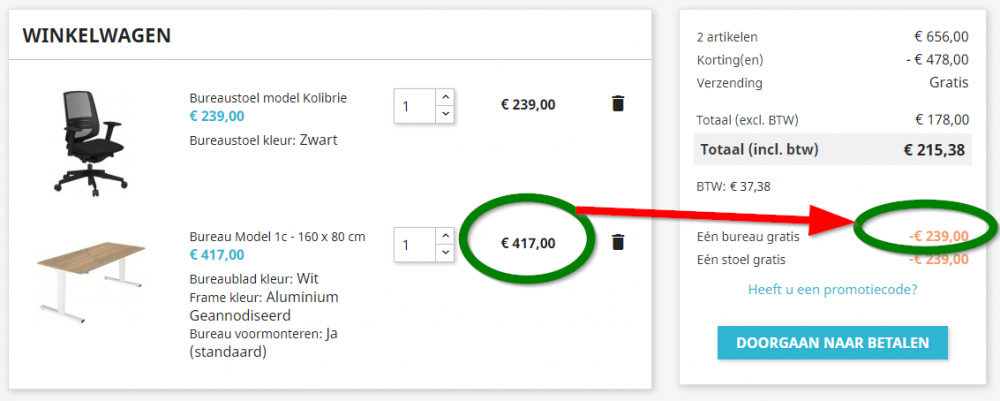Click the blue € 239,00 chair unit price
Image resolution: width=1000 pixels, height=401 pixels.
[217, 116]
